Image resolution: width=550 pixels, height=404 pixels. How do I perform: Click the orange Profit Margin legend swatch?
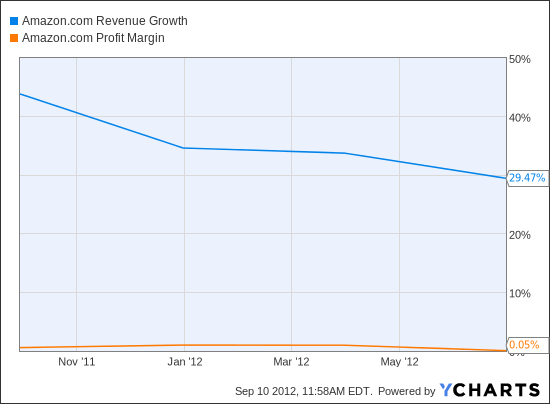14,38
